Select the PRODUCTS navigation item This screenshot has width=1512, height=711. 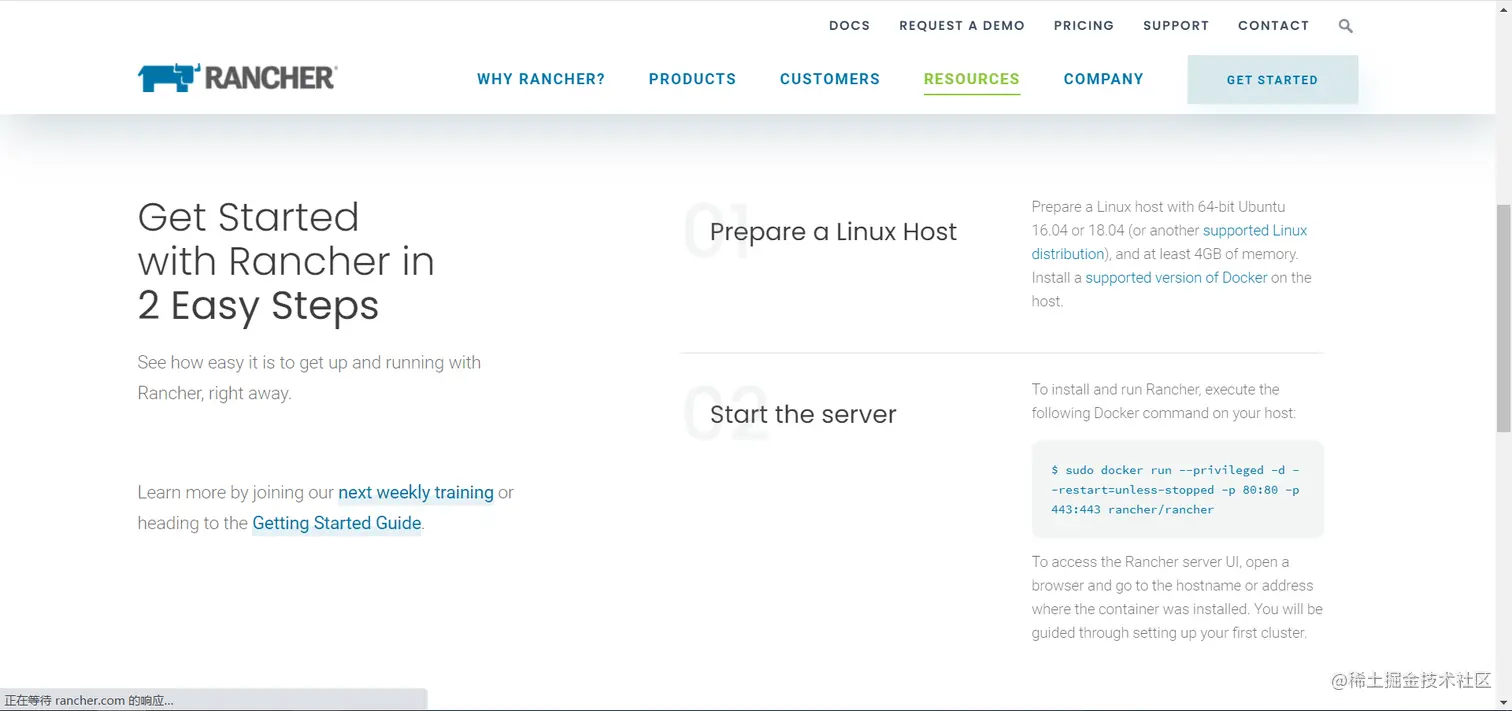pyautogui.click(x=692, y=79)
